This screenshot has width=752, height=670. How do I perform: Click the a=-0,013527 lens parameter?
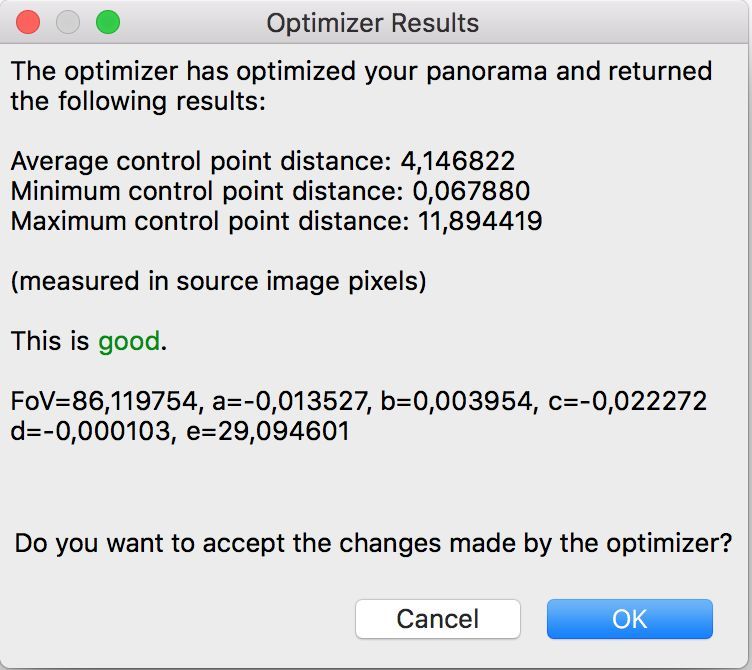pyautogui.click(x=292, y=401)
